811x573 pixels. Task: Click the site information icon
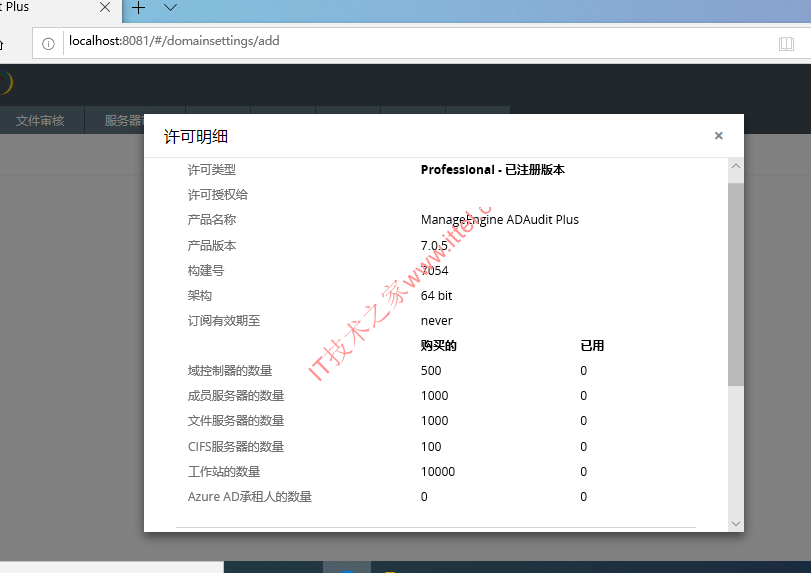click(x=48, y=44)
